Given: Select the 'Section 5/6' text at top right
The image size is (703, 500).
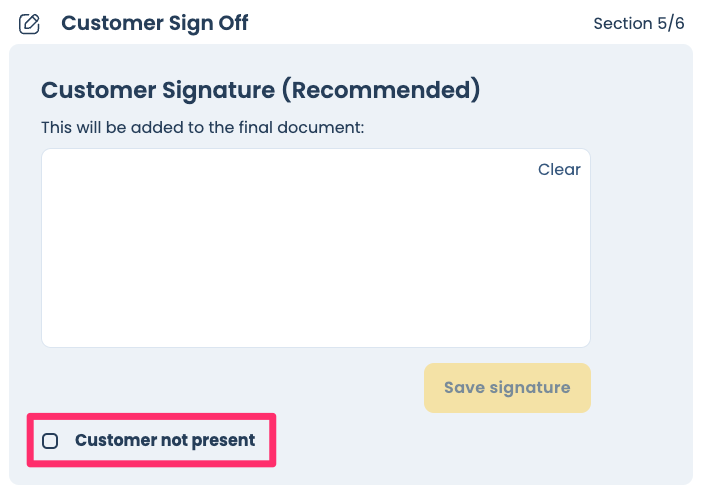Looking at the screenshot, I should pos(638,23).
